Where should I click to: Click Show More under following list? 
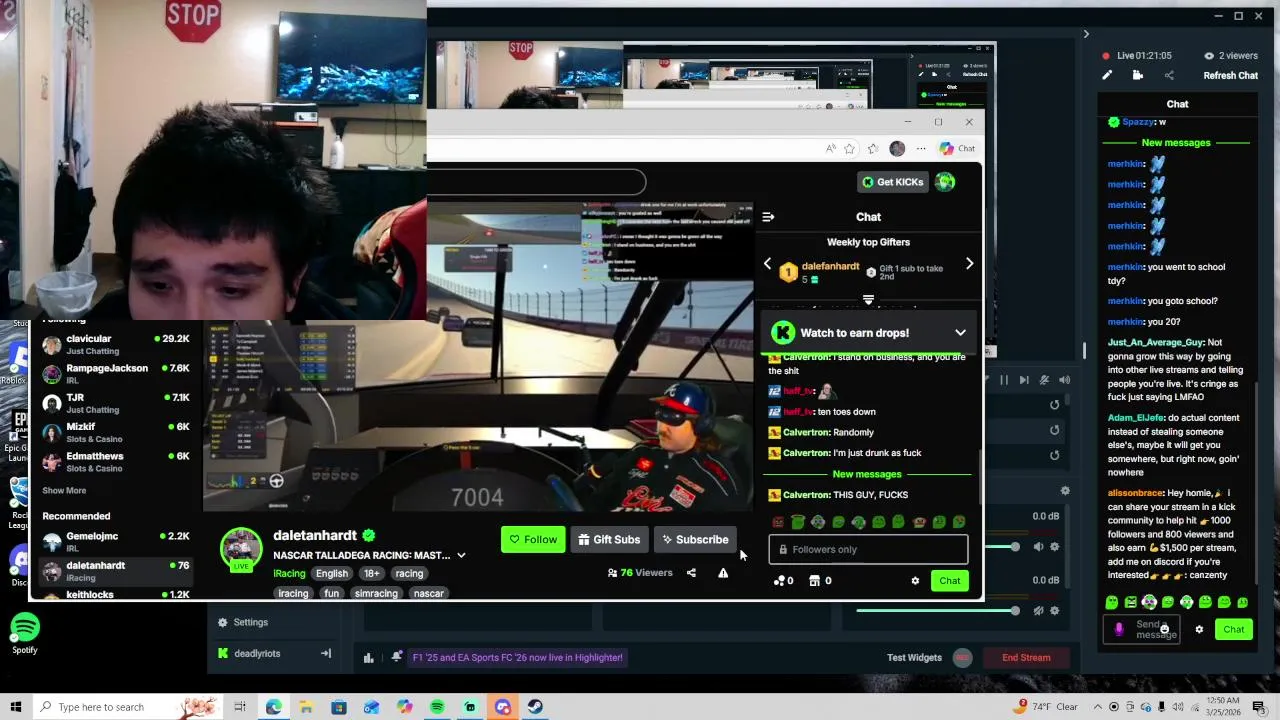pyautogui.click(x=64, y=491)
